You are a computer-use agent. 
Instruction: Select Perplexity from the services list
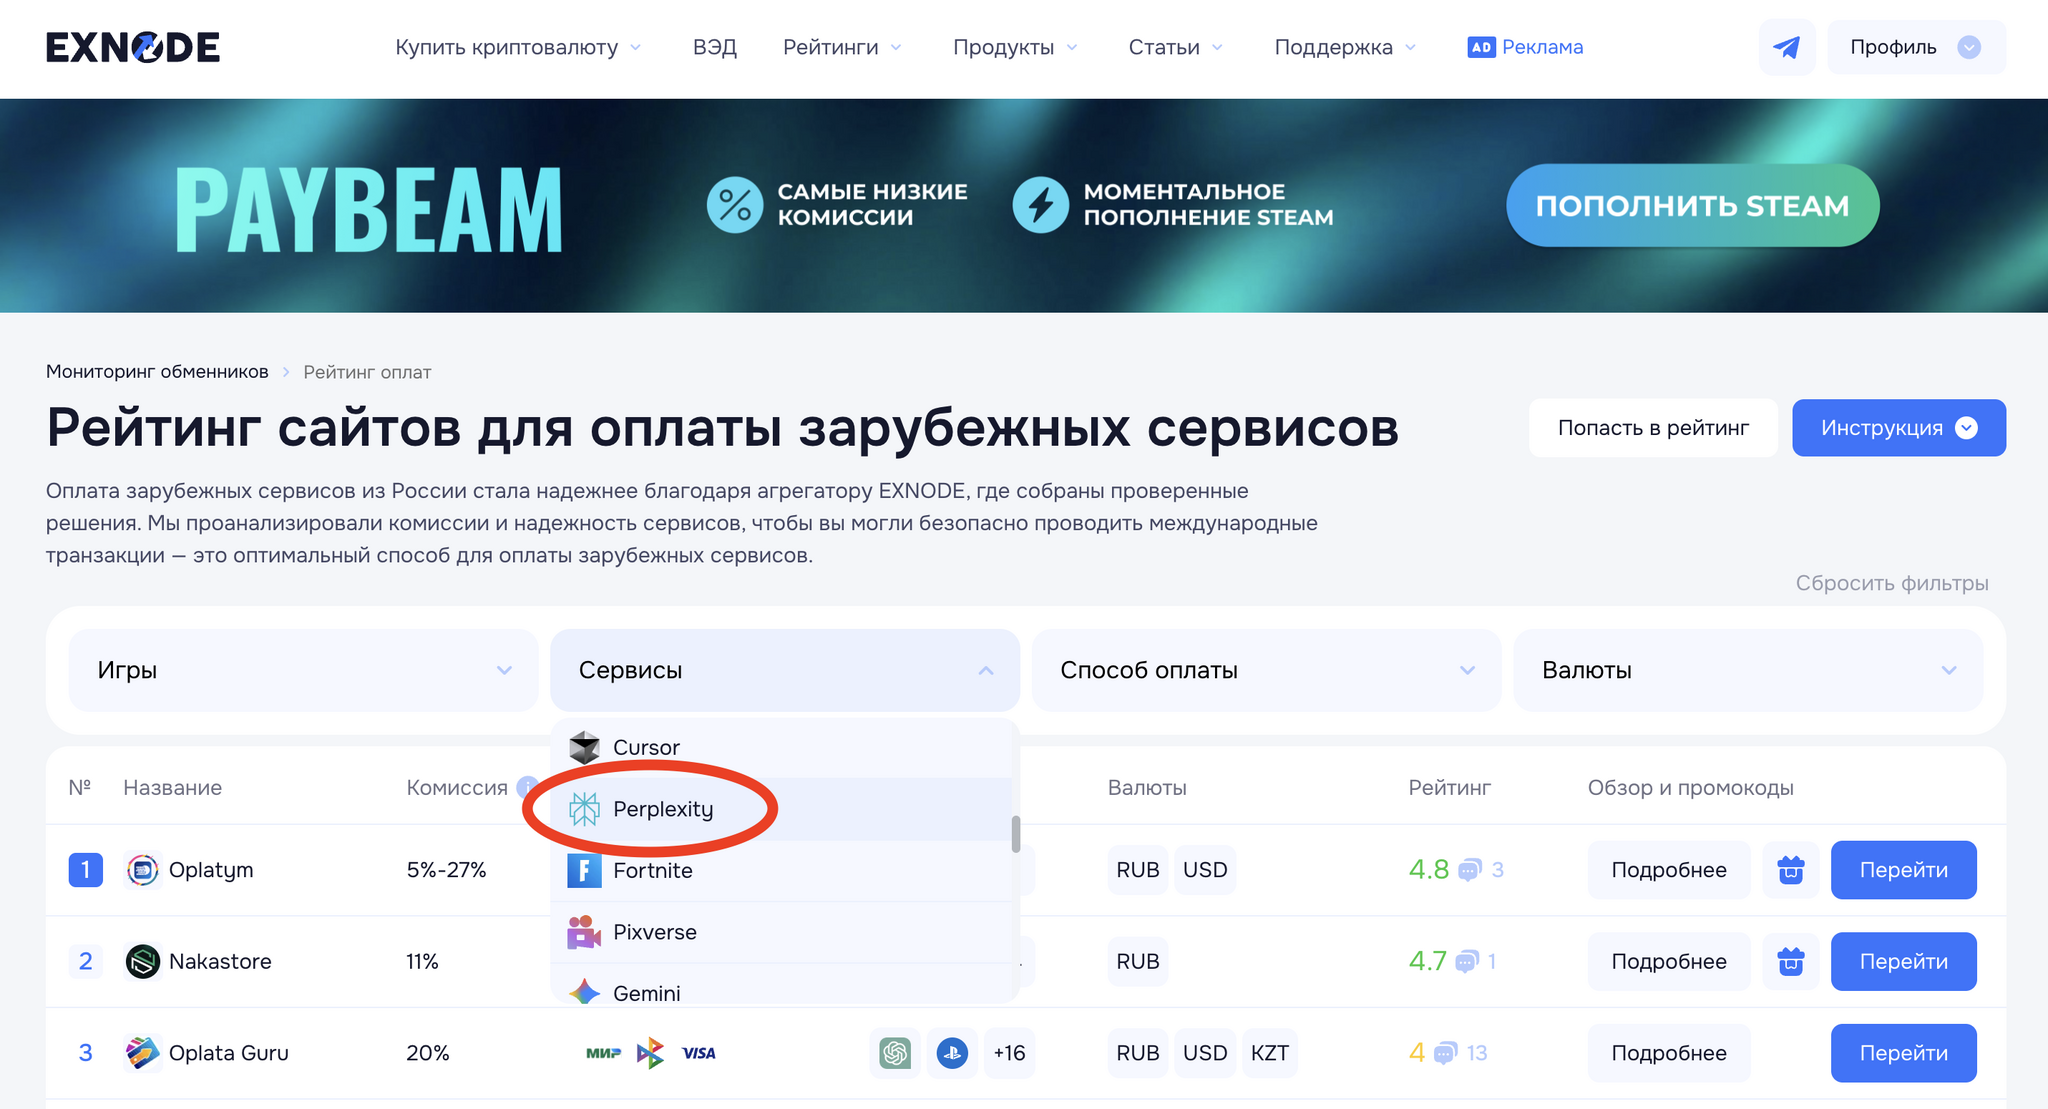click(662, 809)
